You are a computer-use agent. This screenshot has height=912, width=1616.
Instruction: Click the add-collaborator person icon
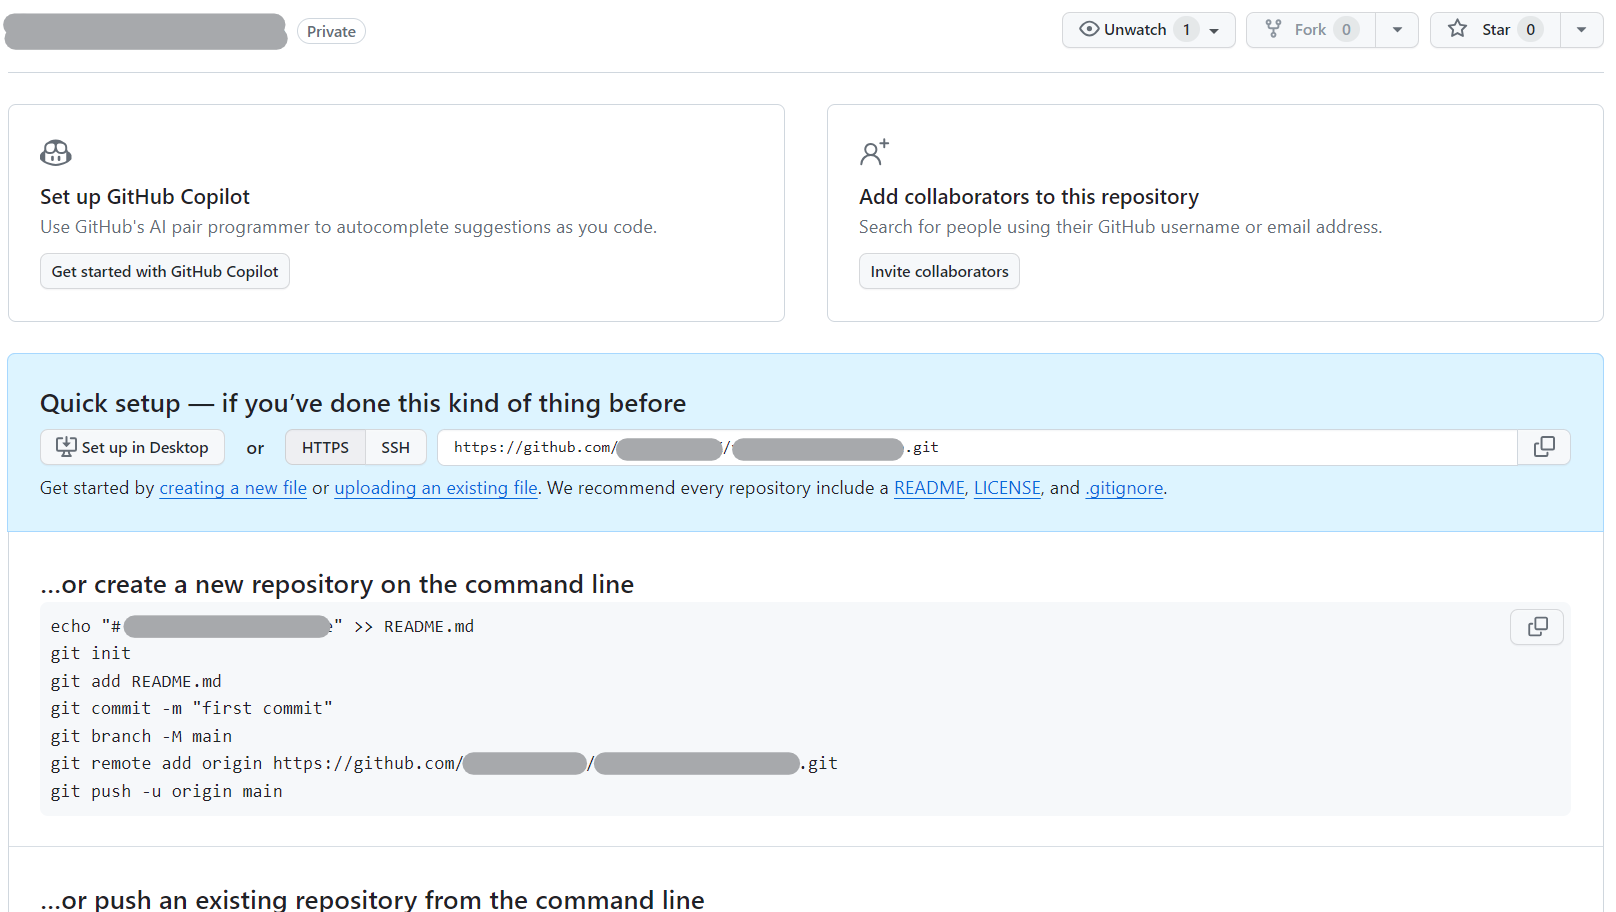(873, 152)
